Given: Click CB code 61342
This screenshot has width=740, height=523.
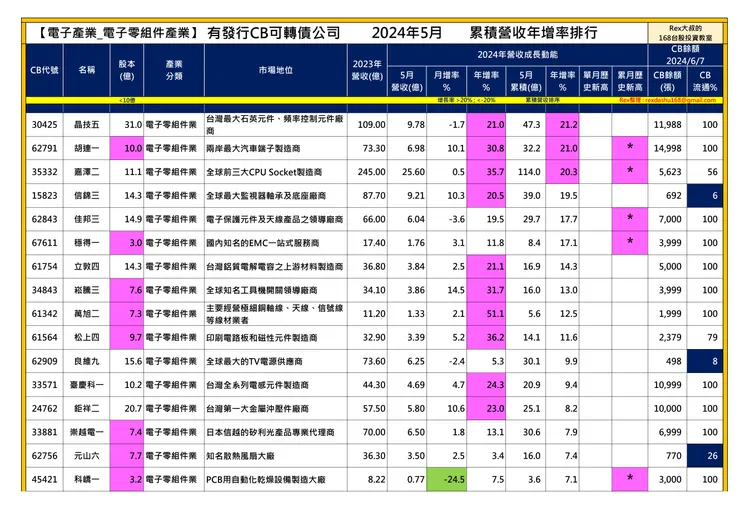Looking at the screenshot, I should [x=44, y=313].
